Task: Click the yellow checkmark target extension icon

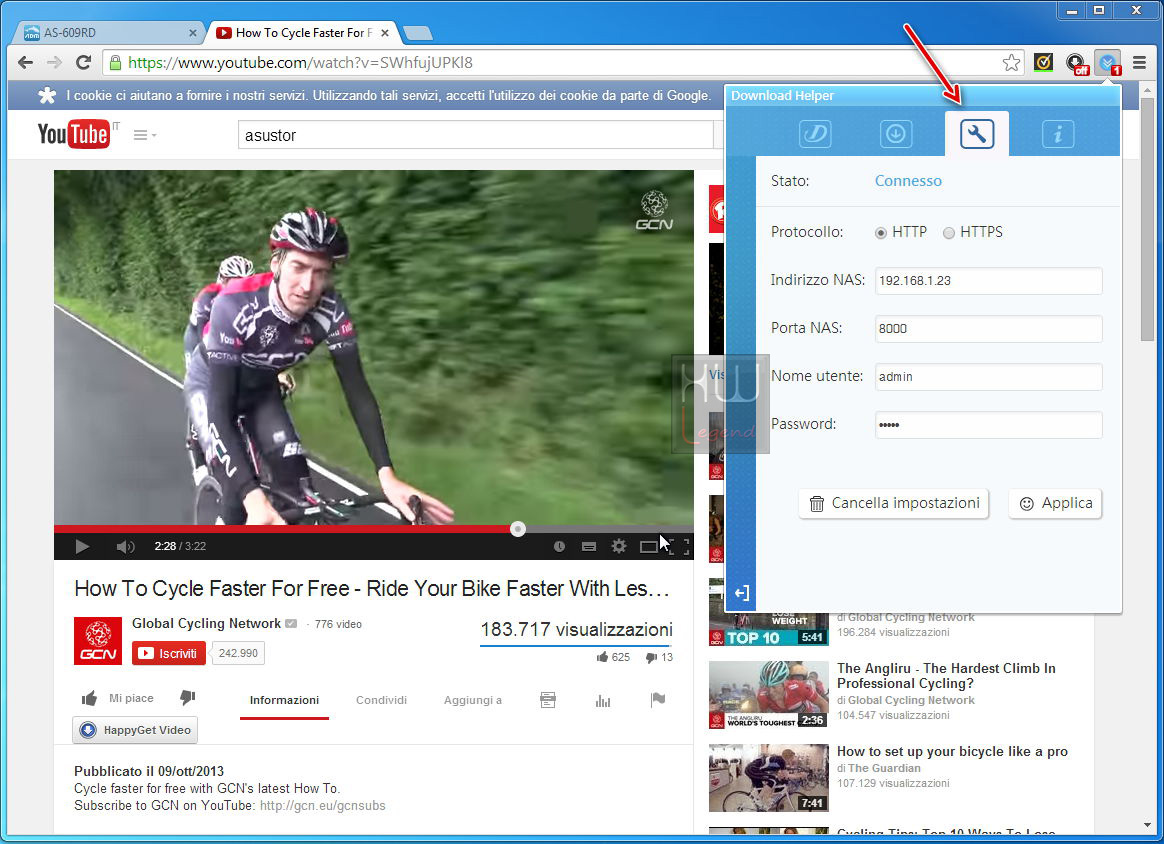Action: pyautogui.click(x=1044, y=62)
